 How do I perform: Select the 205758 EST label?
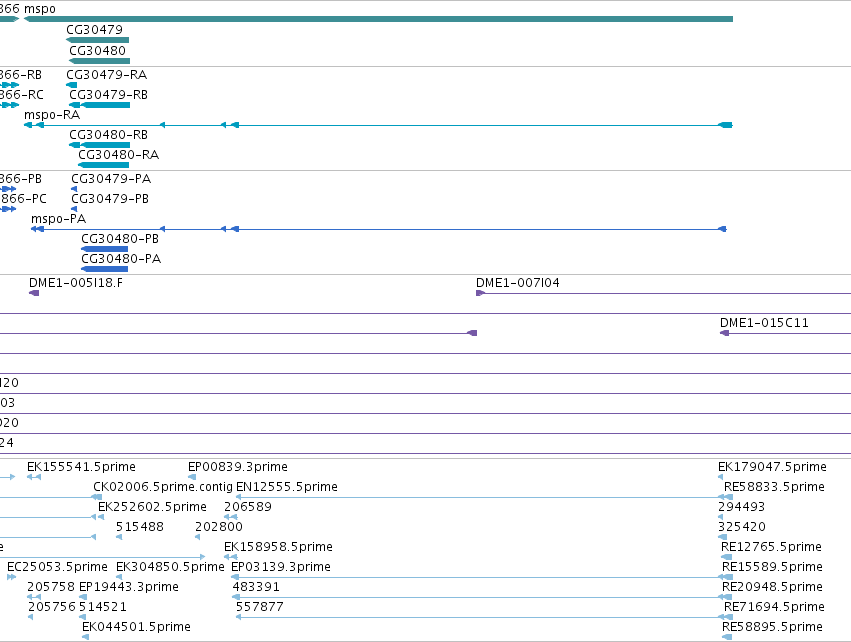point(51,587)
